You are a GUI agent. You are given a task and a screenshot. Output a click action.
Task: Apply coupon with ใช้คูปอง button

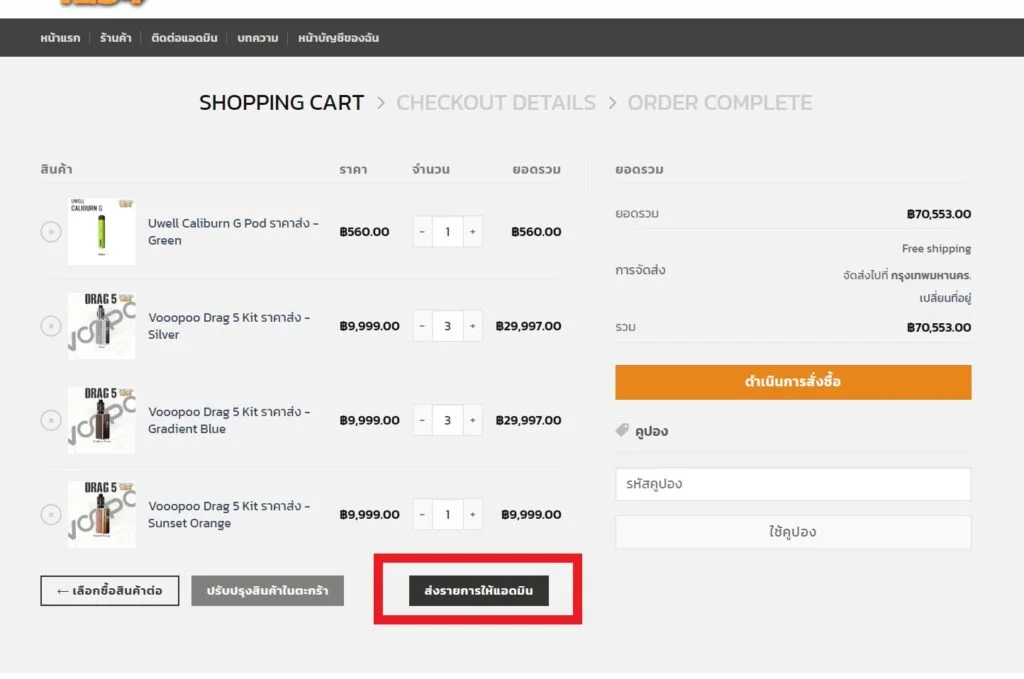click(793, 532)
